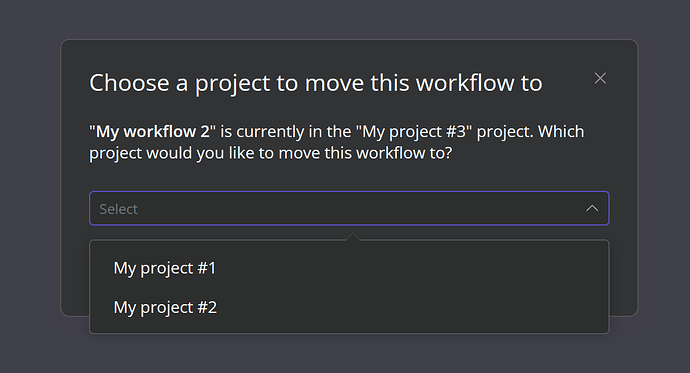Viewport: 690px width, 373px height.
Task: Click empty area right of My project #1
Action: pyautogui.click(x=409, y=268)
